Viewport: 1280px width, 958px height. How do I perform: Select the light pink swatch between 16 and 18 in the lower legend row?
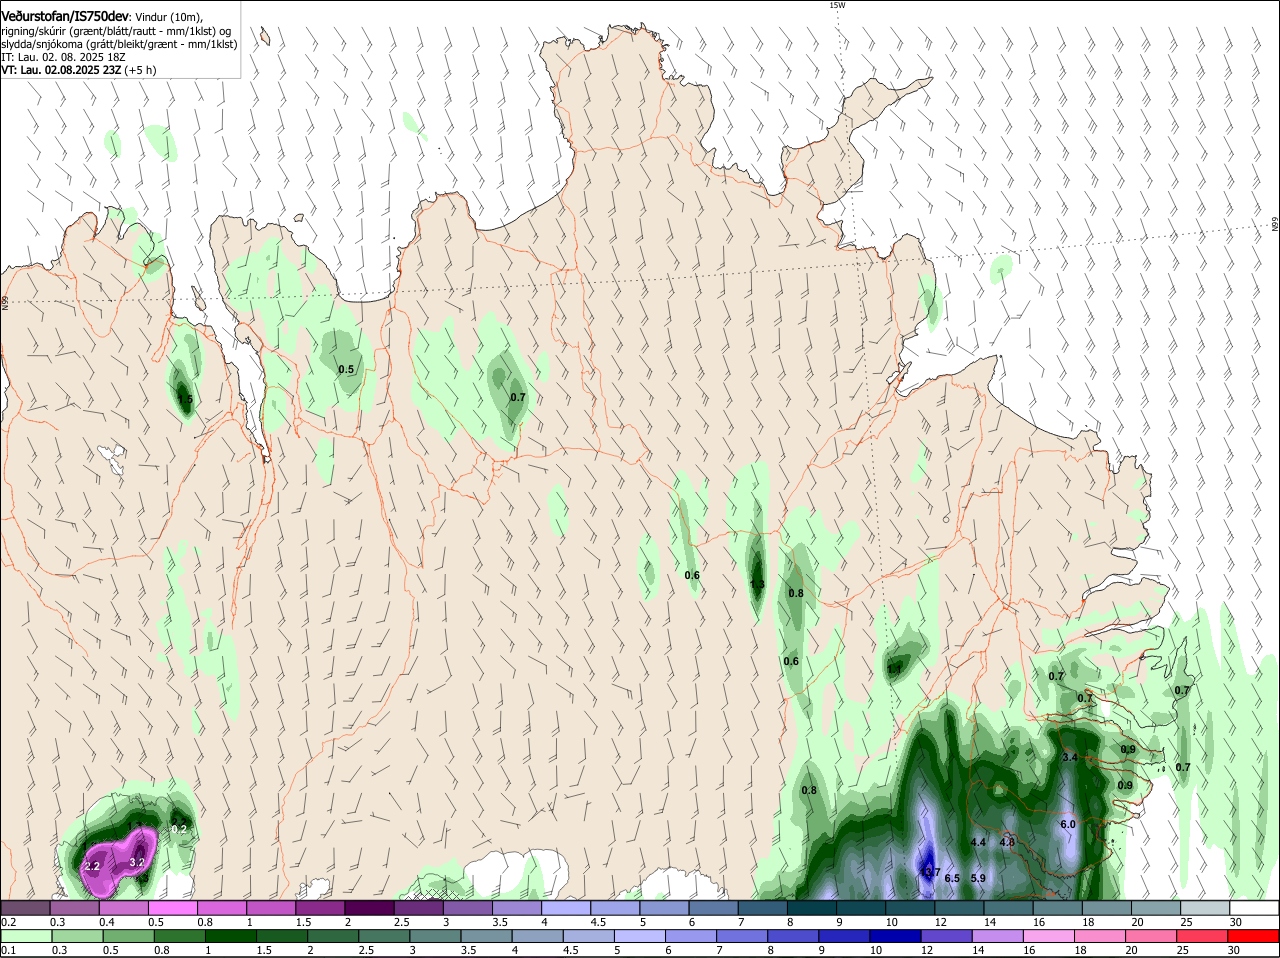coord(1050,936)
